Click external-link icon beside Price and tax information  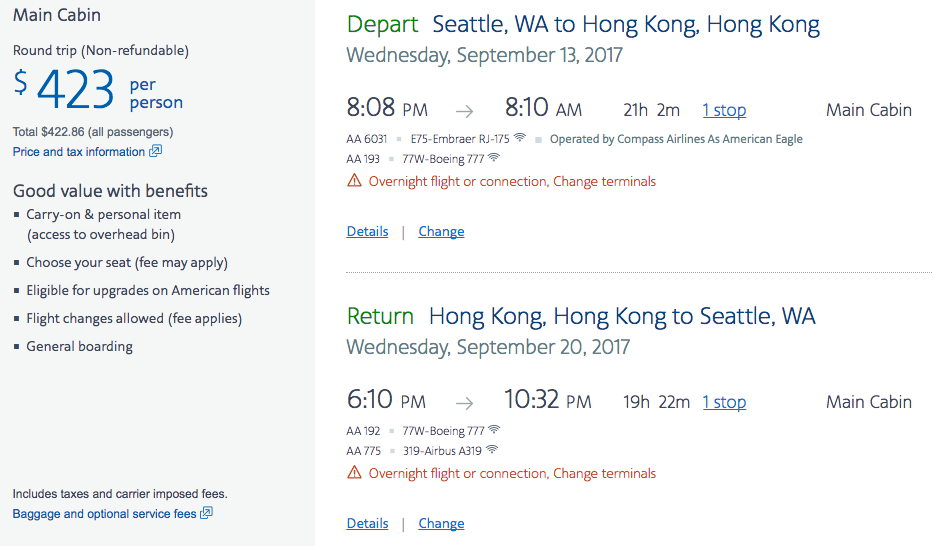point(155,152)
